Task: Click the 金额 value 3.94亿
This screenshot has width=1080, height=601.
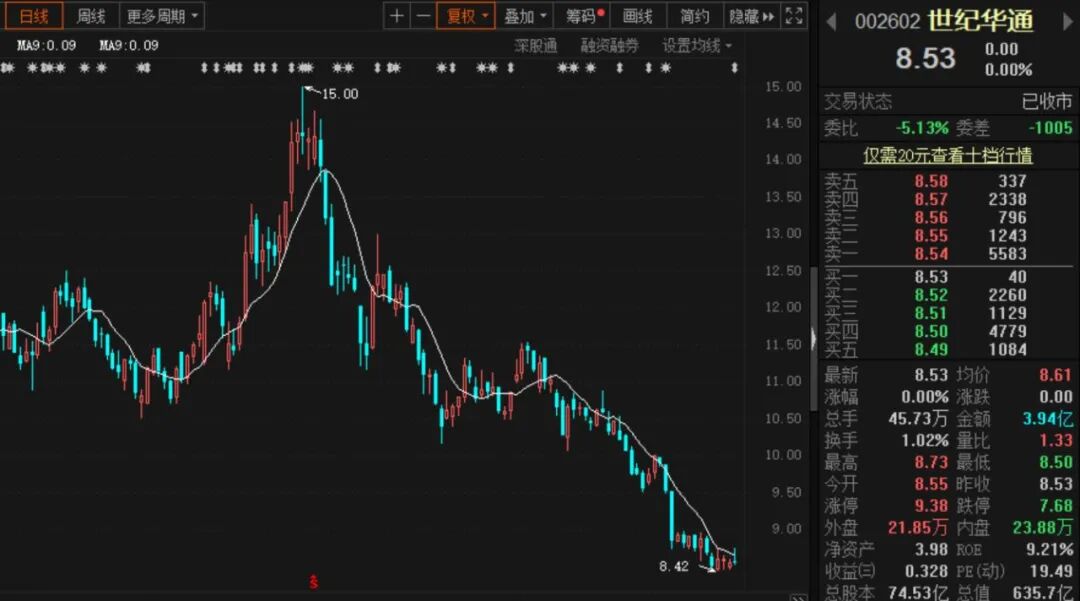Action: [x=1048, y=419]
